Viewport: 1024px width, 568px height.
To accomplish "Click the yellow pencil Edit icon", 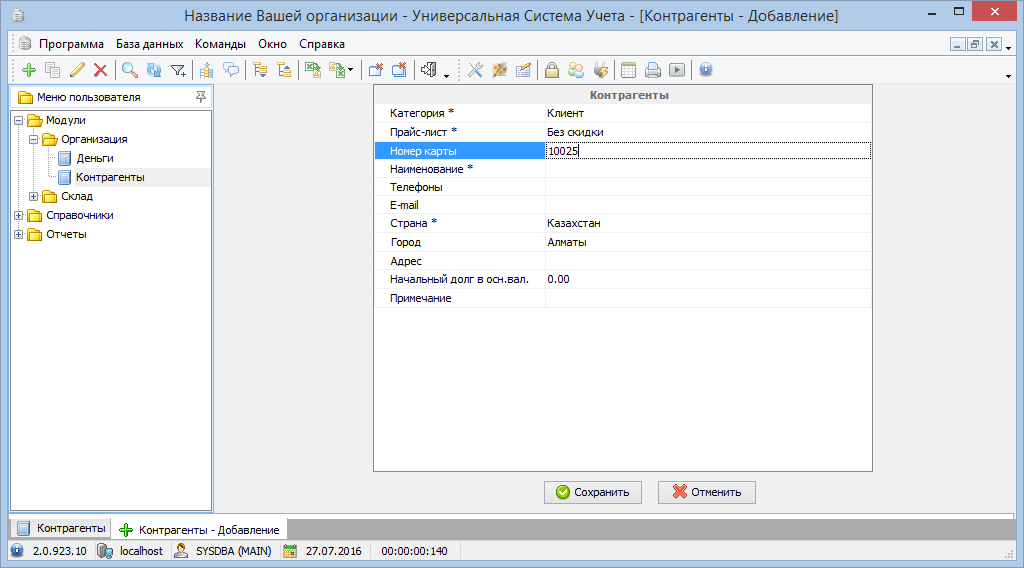I will (x=77, y=70).
